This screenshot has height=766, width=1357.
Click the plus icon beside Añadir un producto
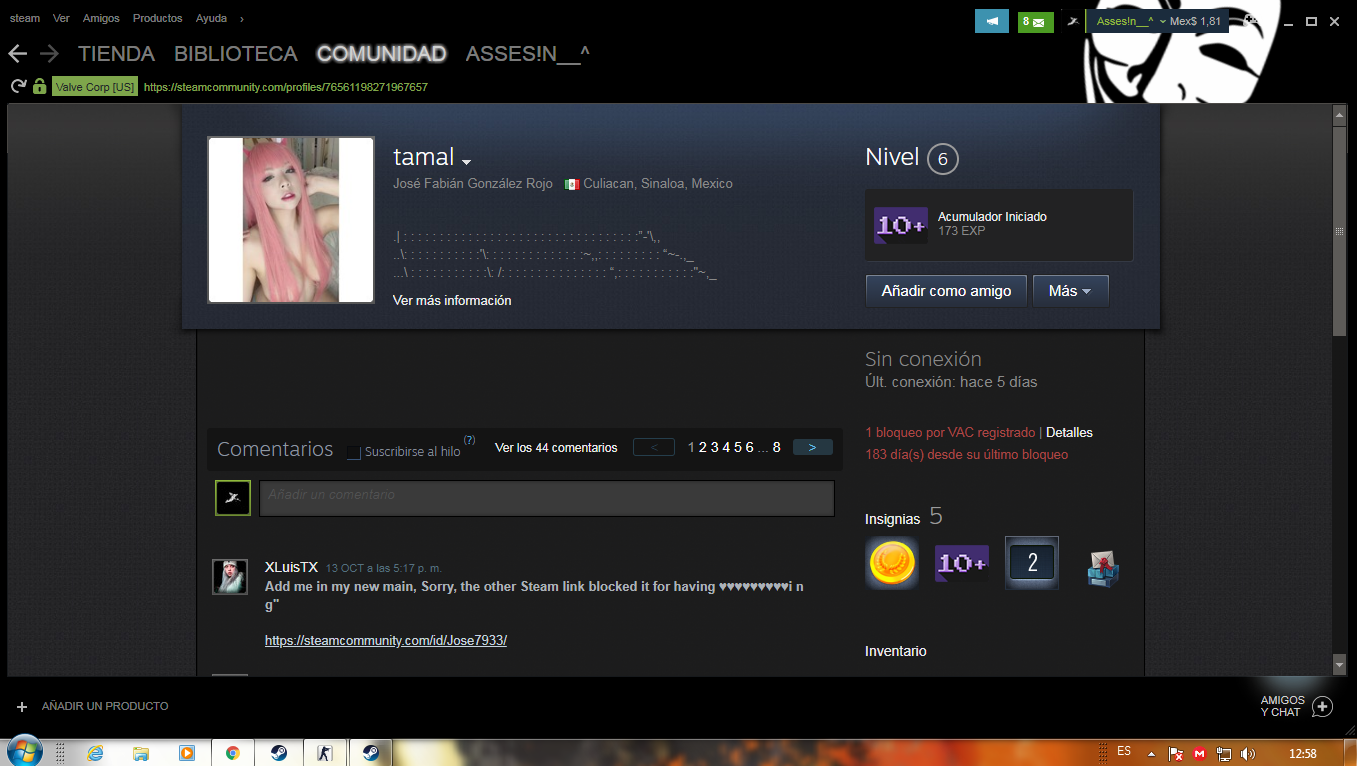pyautogui.click(x=22, y=706)
